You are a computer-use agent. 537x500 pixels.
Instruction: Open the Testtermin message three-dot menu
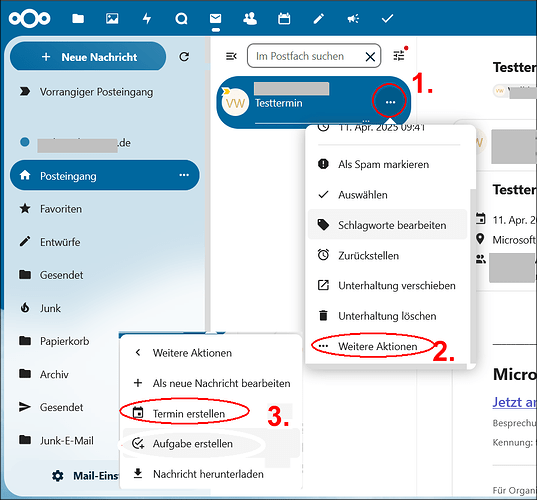click(390, 102)
